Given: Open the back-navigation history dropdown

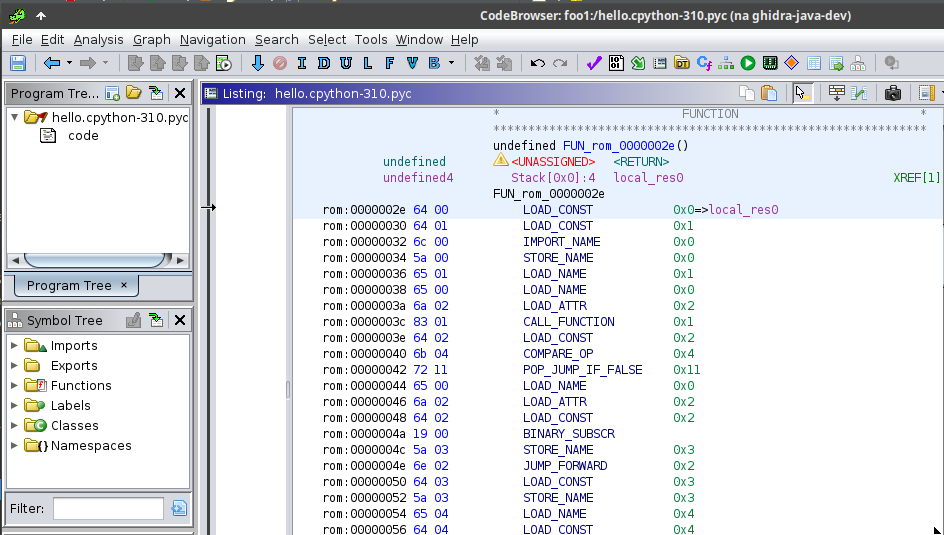Looking at the screenshot, I should [x=69, y=63].
